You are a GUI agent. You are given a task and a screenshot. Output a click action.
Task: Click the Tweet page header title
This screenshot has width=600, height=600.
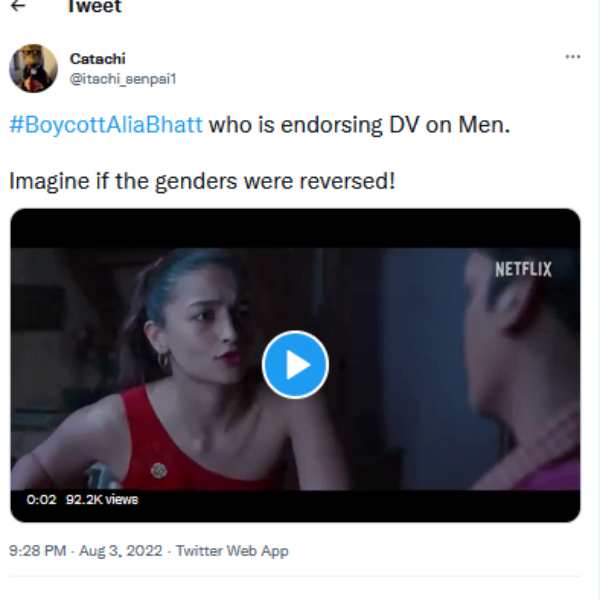[93, 7]
